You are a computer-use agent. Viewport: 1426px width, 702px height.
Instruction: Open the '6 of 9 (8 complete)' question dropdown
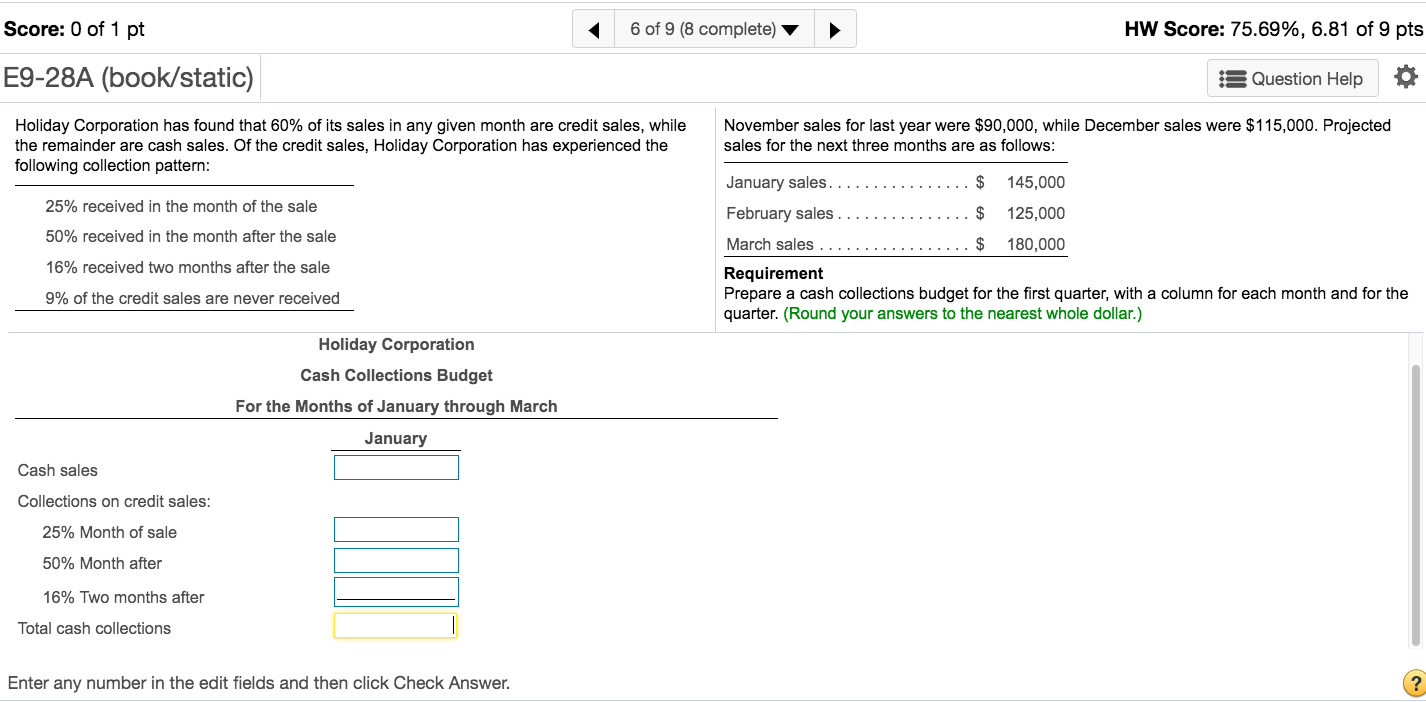point(714,29)
